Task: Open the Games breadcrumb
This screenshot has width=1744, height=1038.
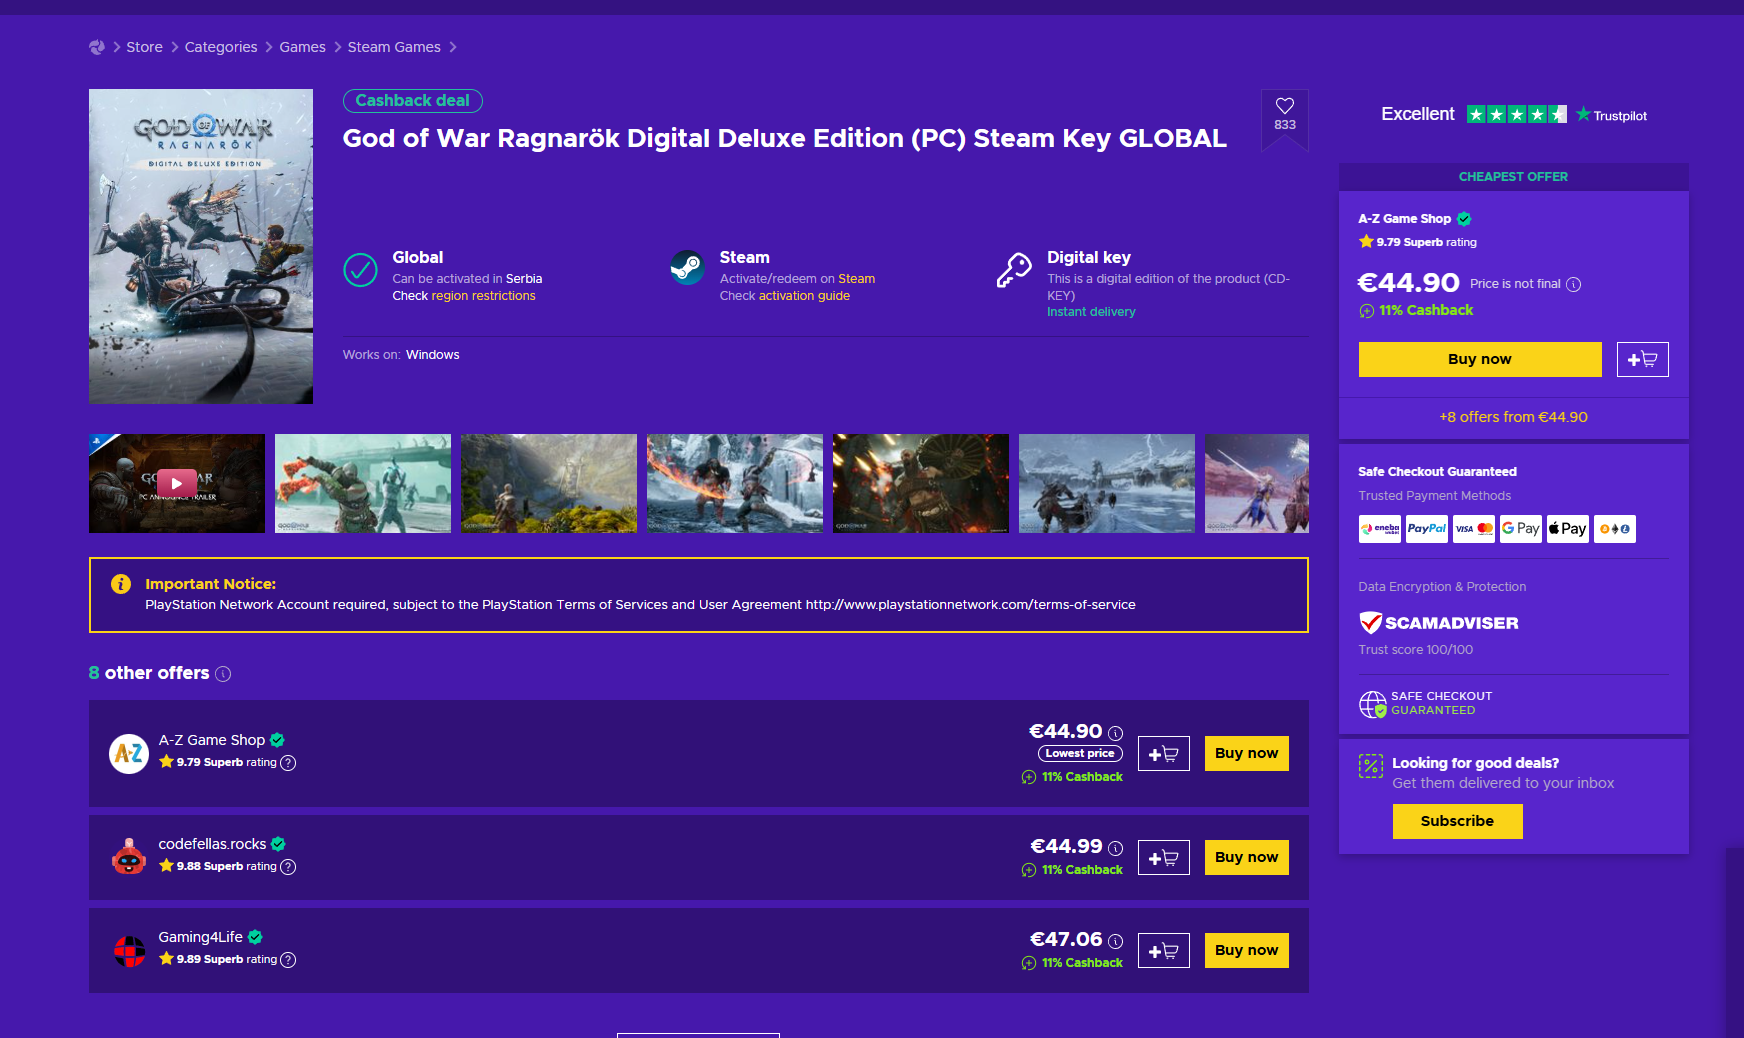Action: pyautogui.click(x=302, y=47)
